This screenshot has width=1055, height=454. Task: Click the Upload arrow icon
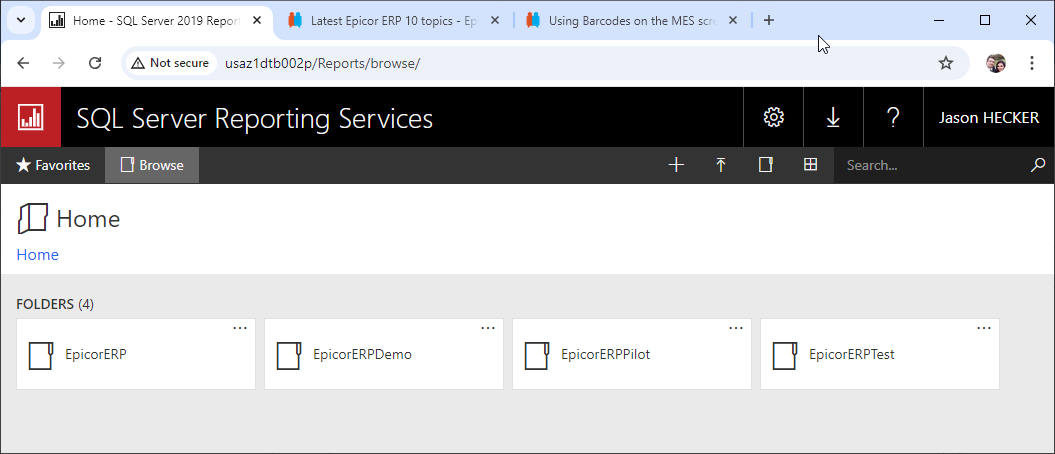click(x=721, y=165)
